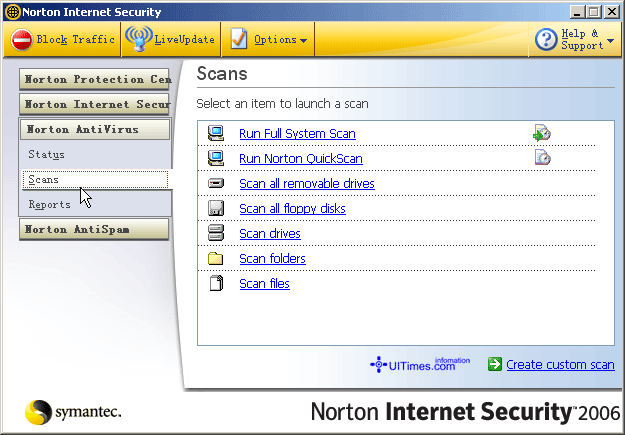Expand the Help & Support dropdown arrow
Screen dimensions: 625x435
coord(610,41)
